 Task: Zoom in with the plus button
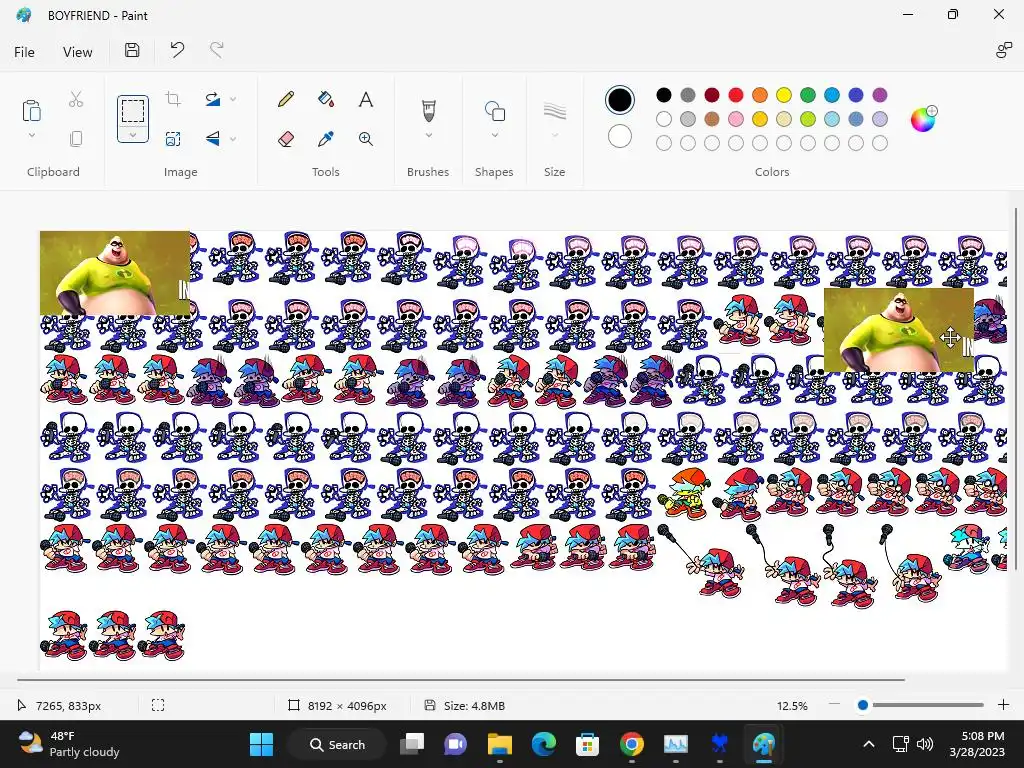[1004, 705]
